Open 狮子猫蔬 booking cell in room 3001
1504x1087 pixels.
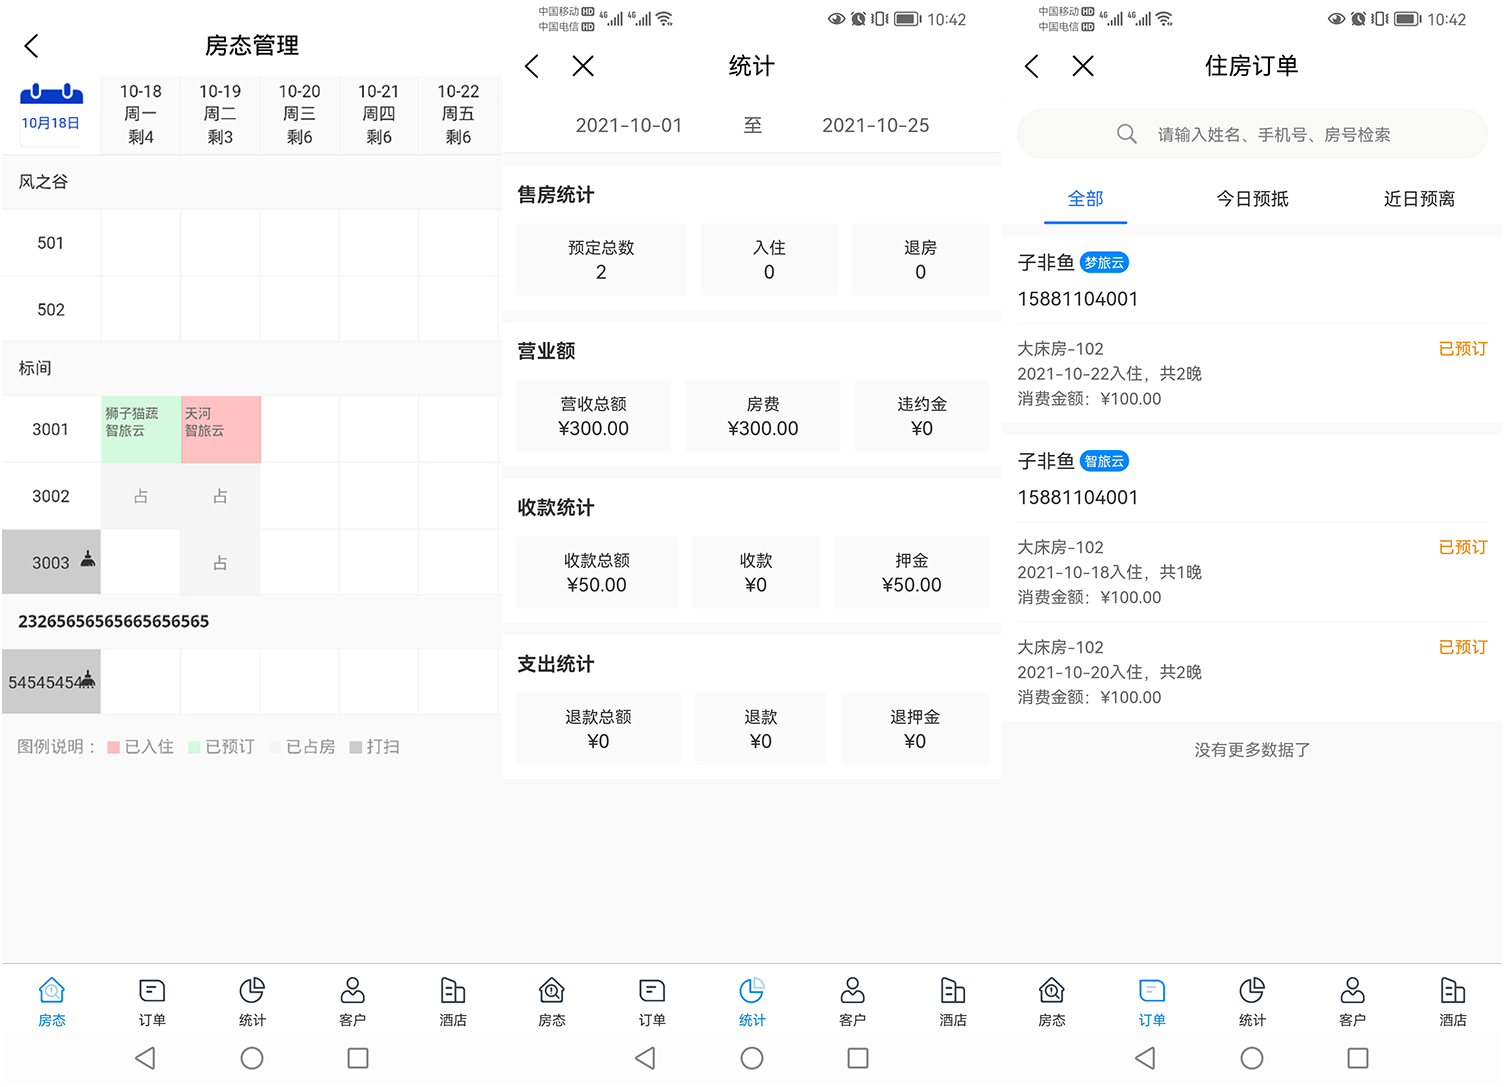click(141, 429)
